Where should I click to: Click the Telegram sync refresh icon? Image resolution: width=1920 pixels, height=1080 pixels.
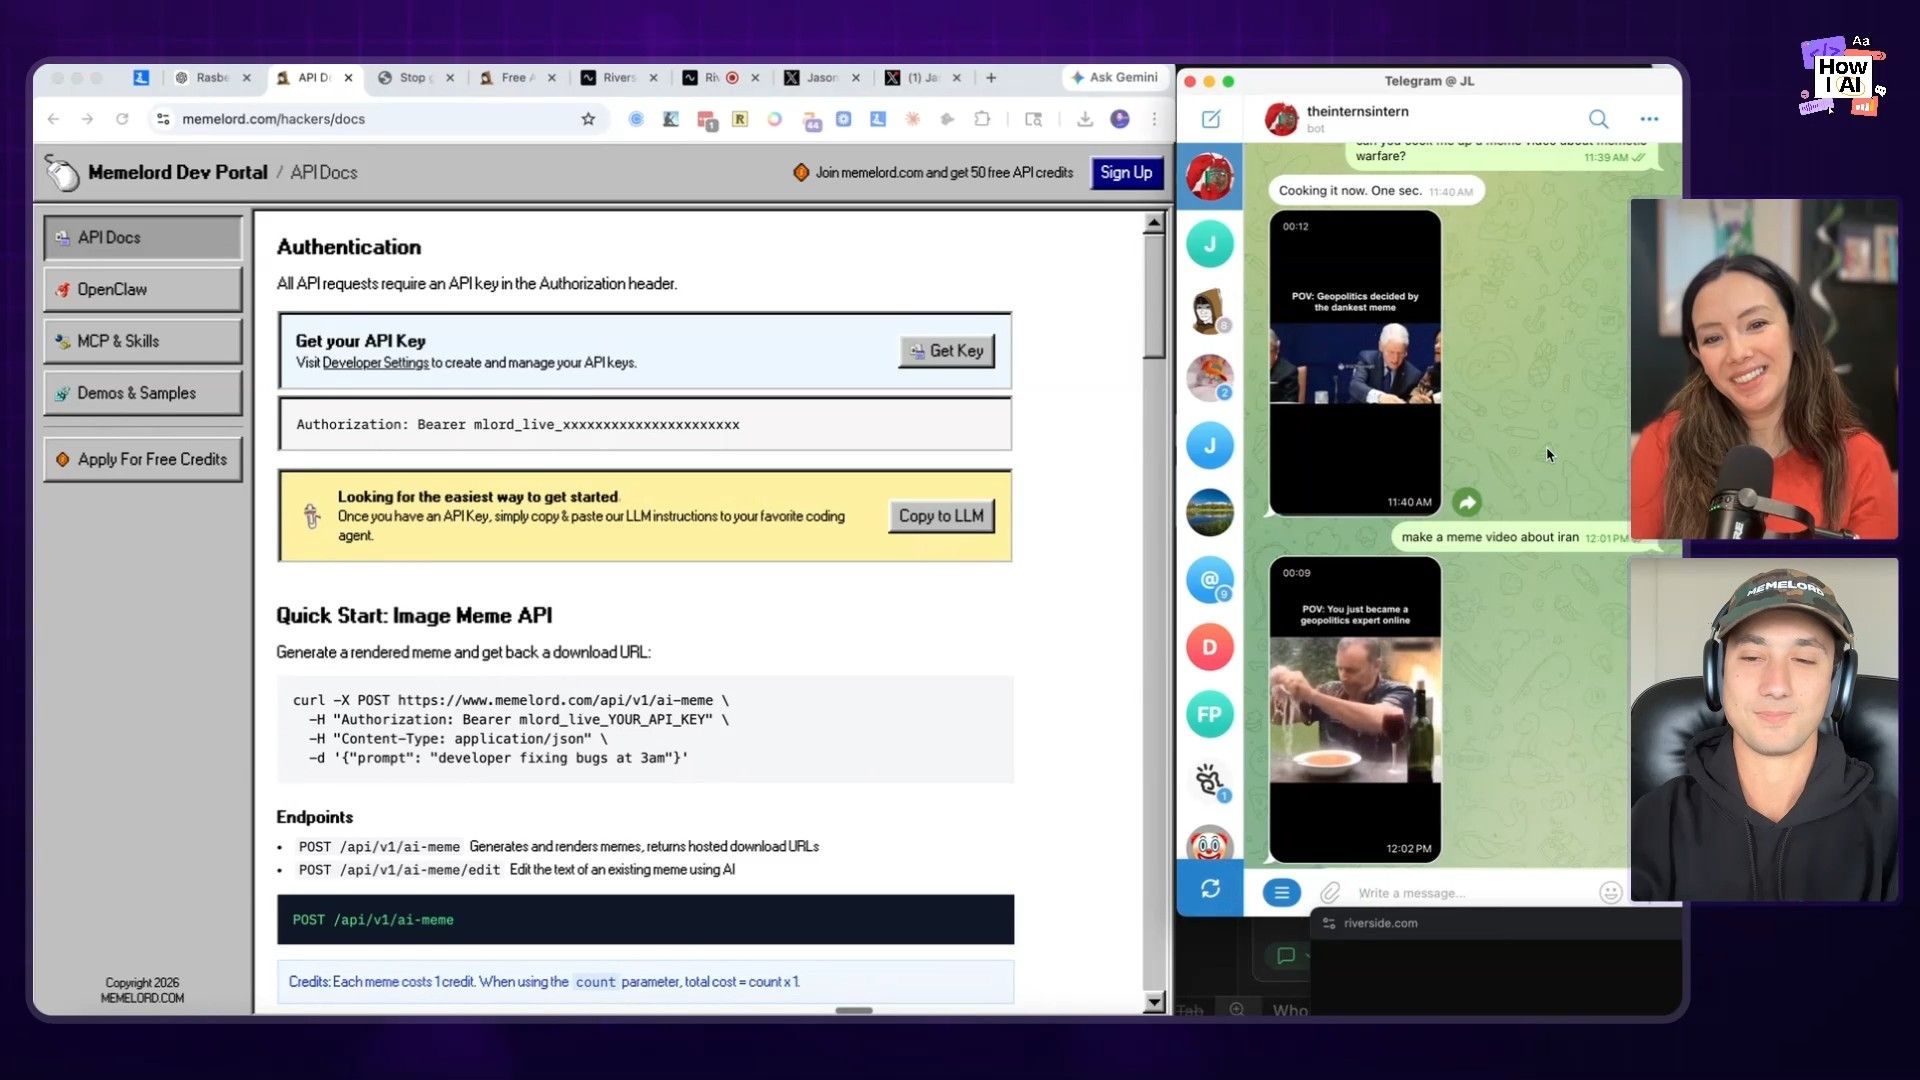pyautogui.click(x=1210, y=888)
